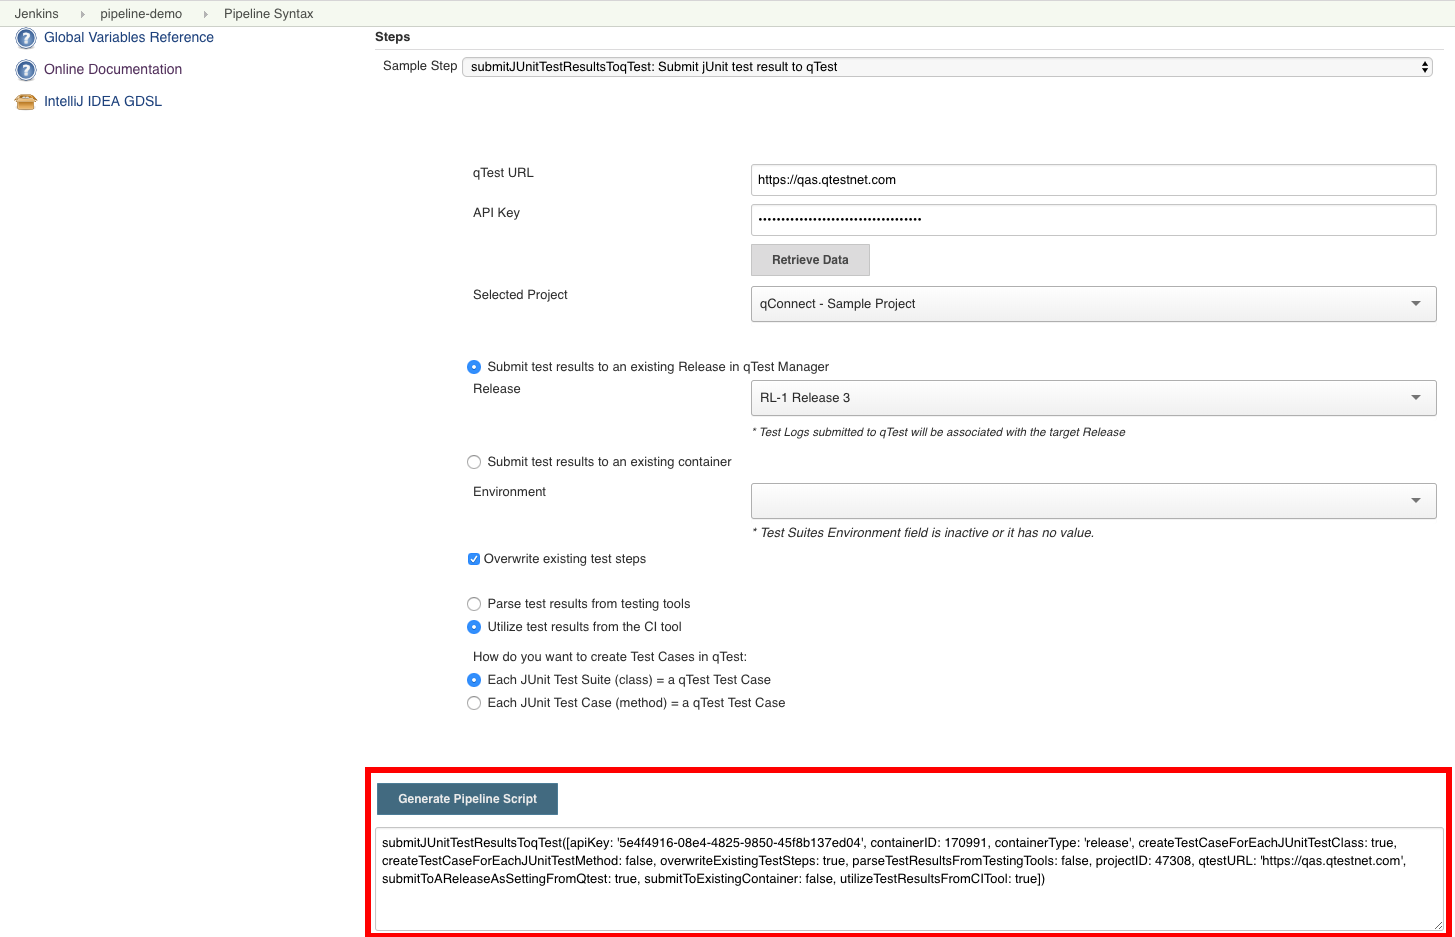Expand the empty Environment dropdown
1455x937 pixels.
click(x=1092, y=501)
